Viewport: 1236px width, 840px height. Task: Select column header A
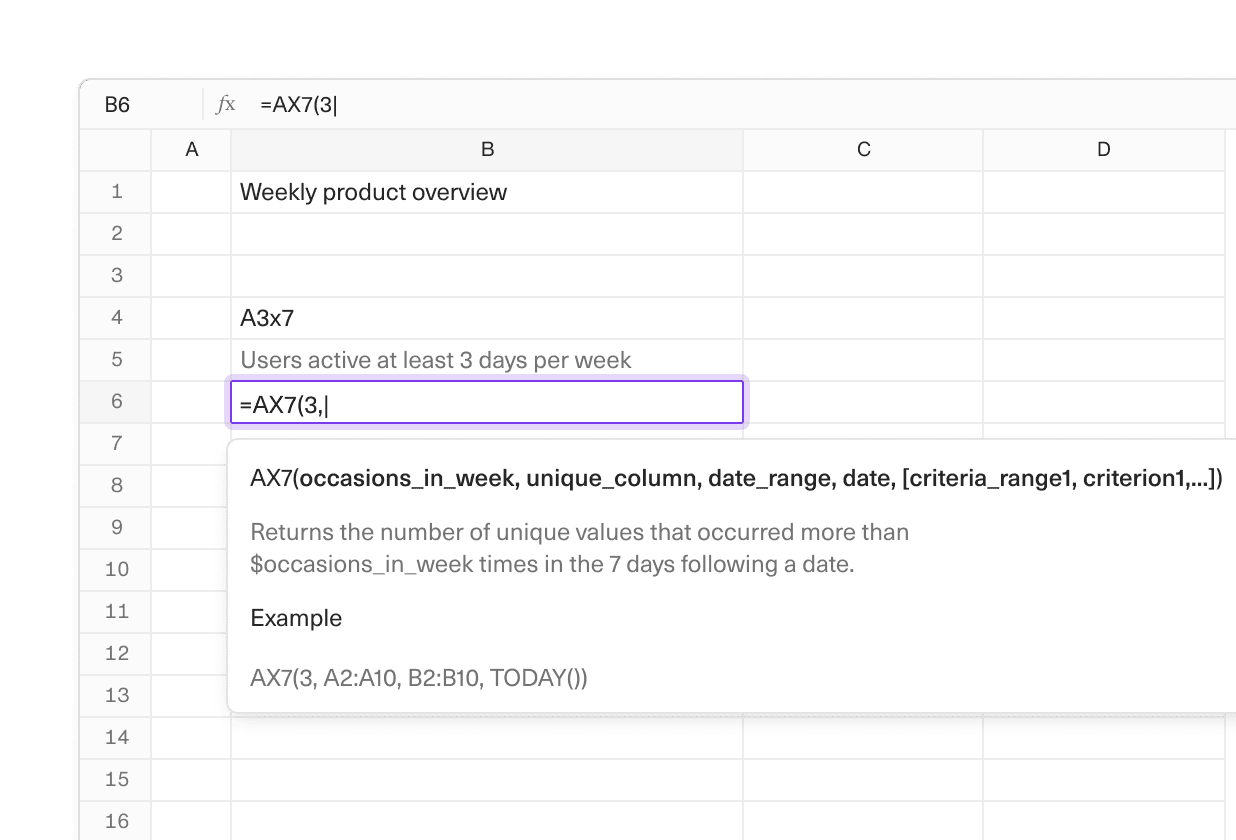(x=190, y=149)
